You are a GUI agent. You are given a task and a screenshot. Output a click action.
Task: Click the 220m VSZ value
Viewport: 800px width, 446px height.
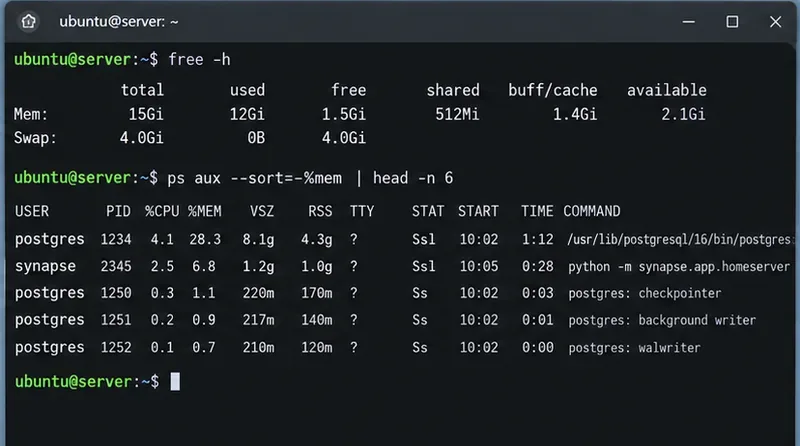pyautogui.click(x=258, y=293)
